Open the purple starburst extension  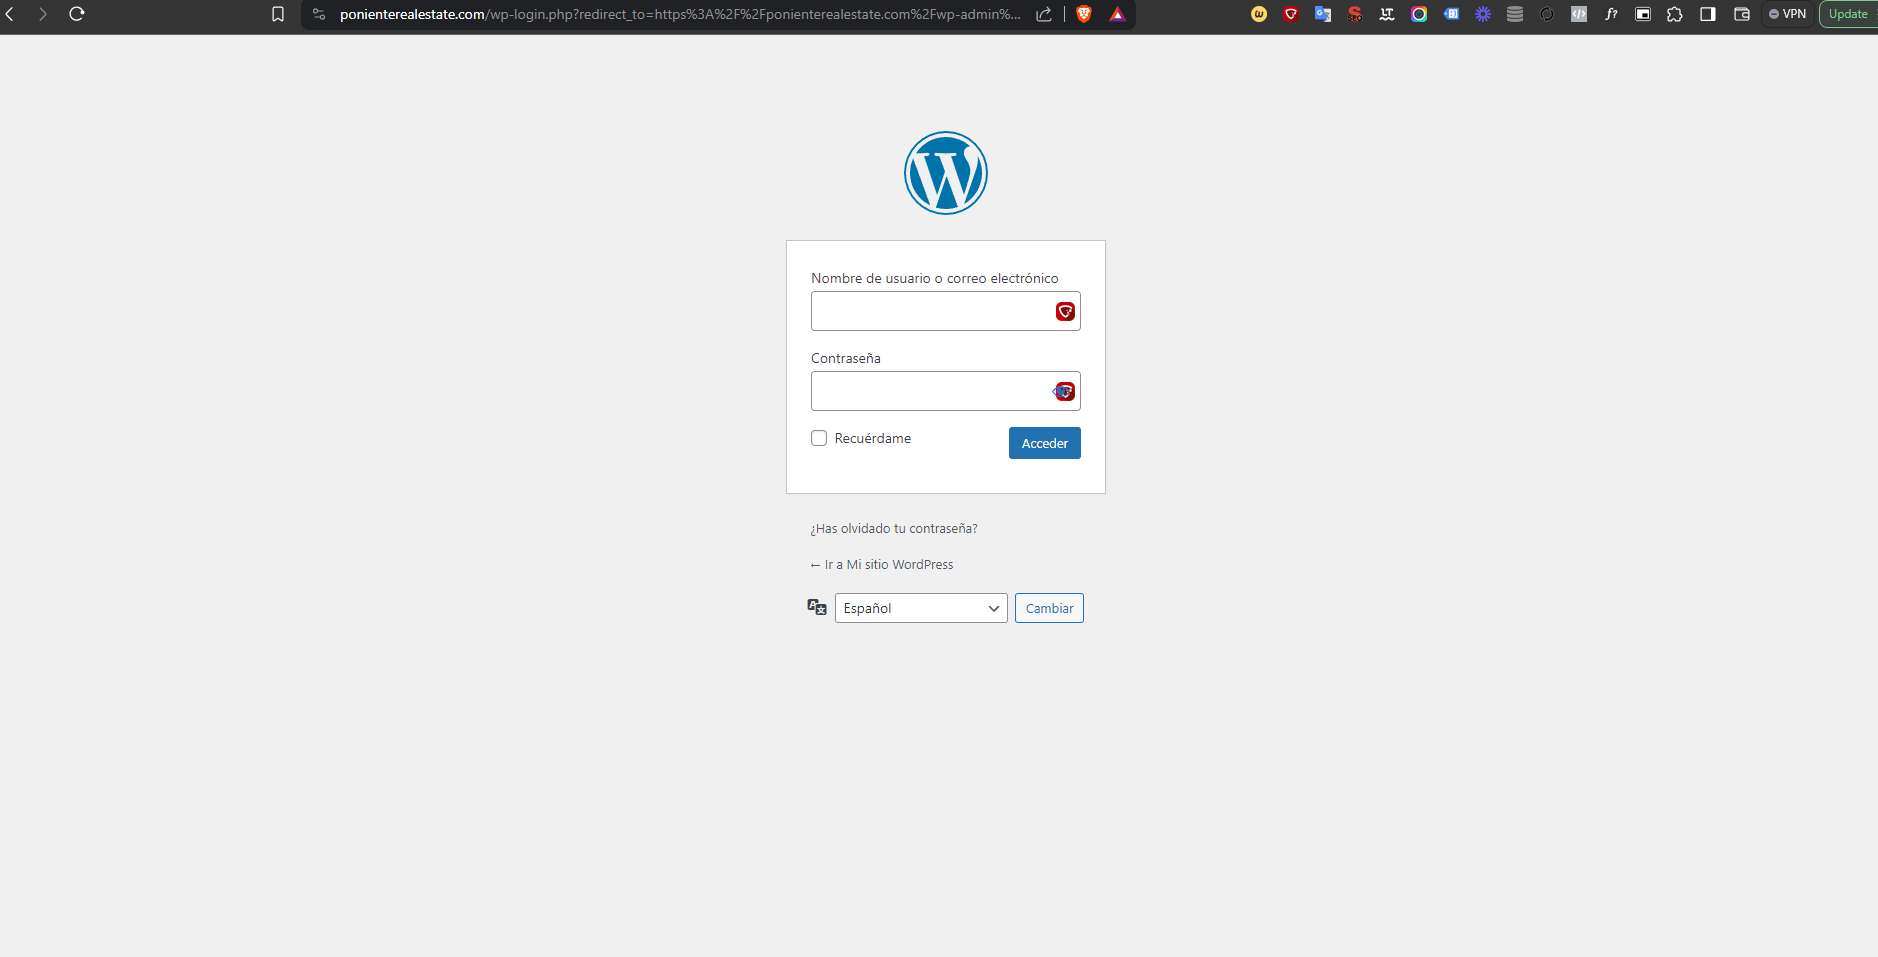point(1483,14)
